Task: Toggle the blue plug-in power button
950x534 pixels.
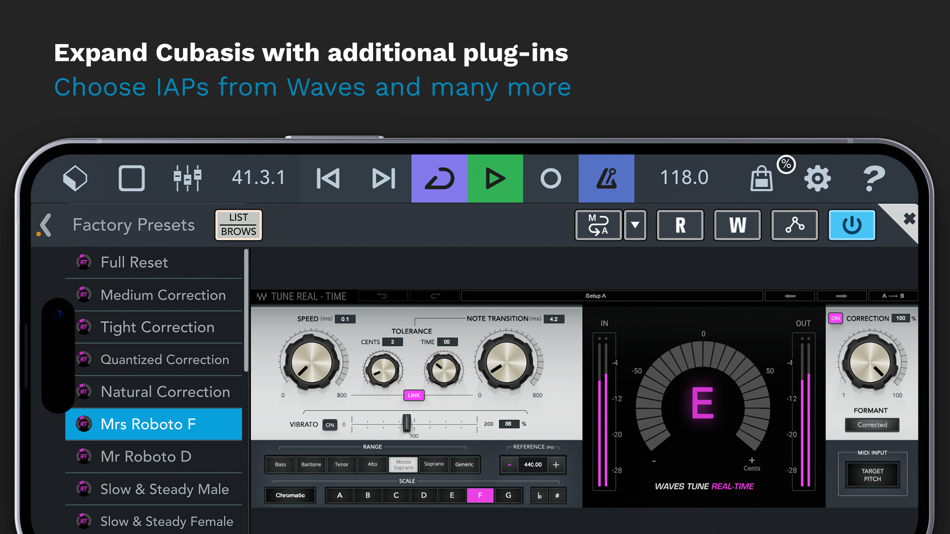Action: click(x=852, y=225)
